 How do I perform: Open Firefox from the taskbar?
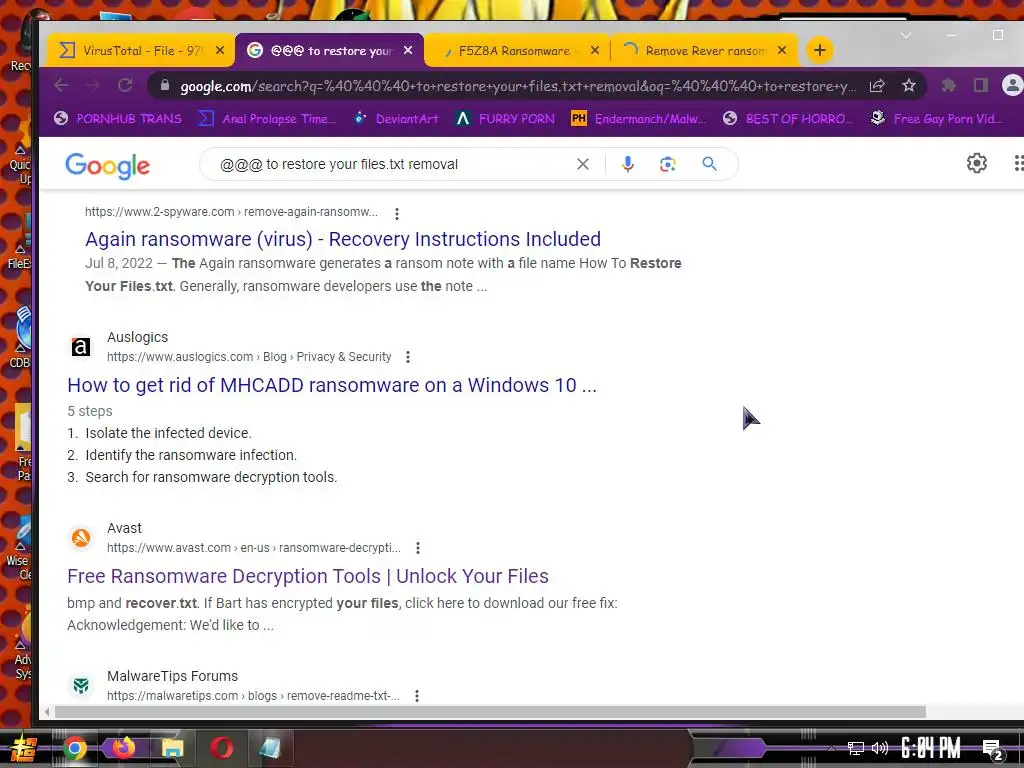123,748
